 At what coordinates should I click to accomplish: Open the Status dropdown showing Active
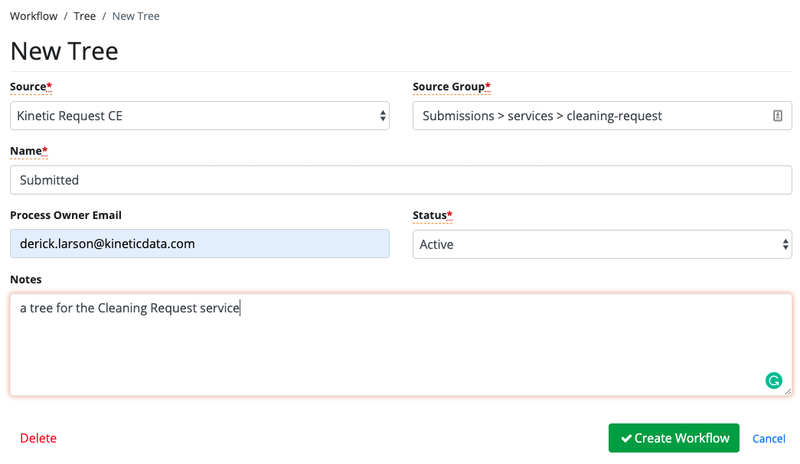pos(602,245)
